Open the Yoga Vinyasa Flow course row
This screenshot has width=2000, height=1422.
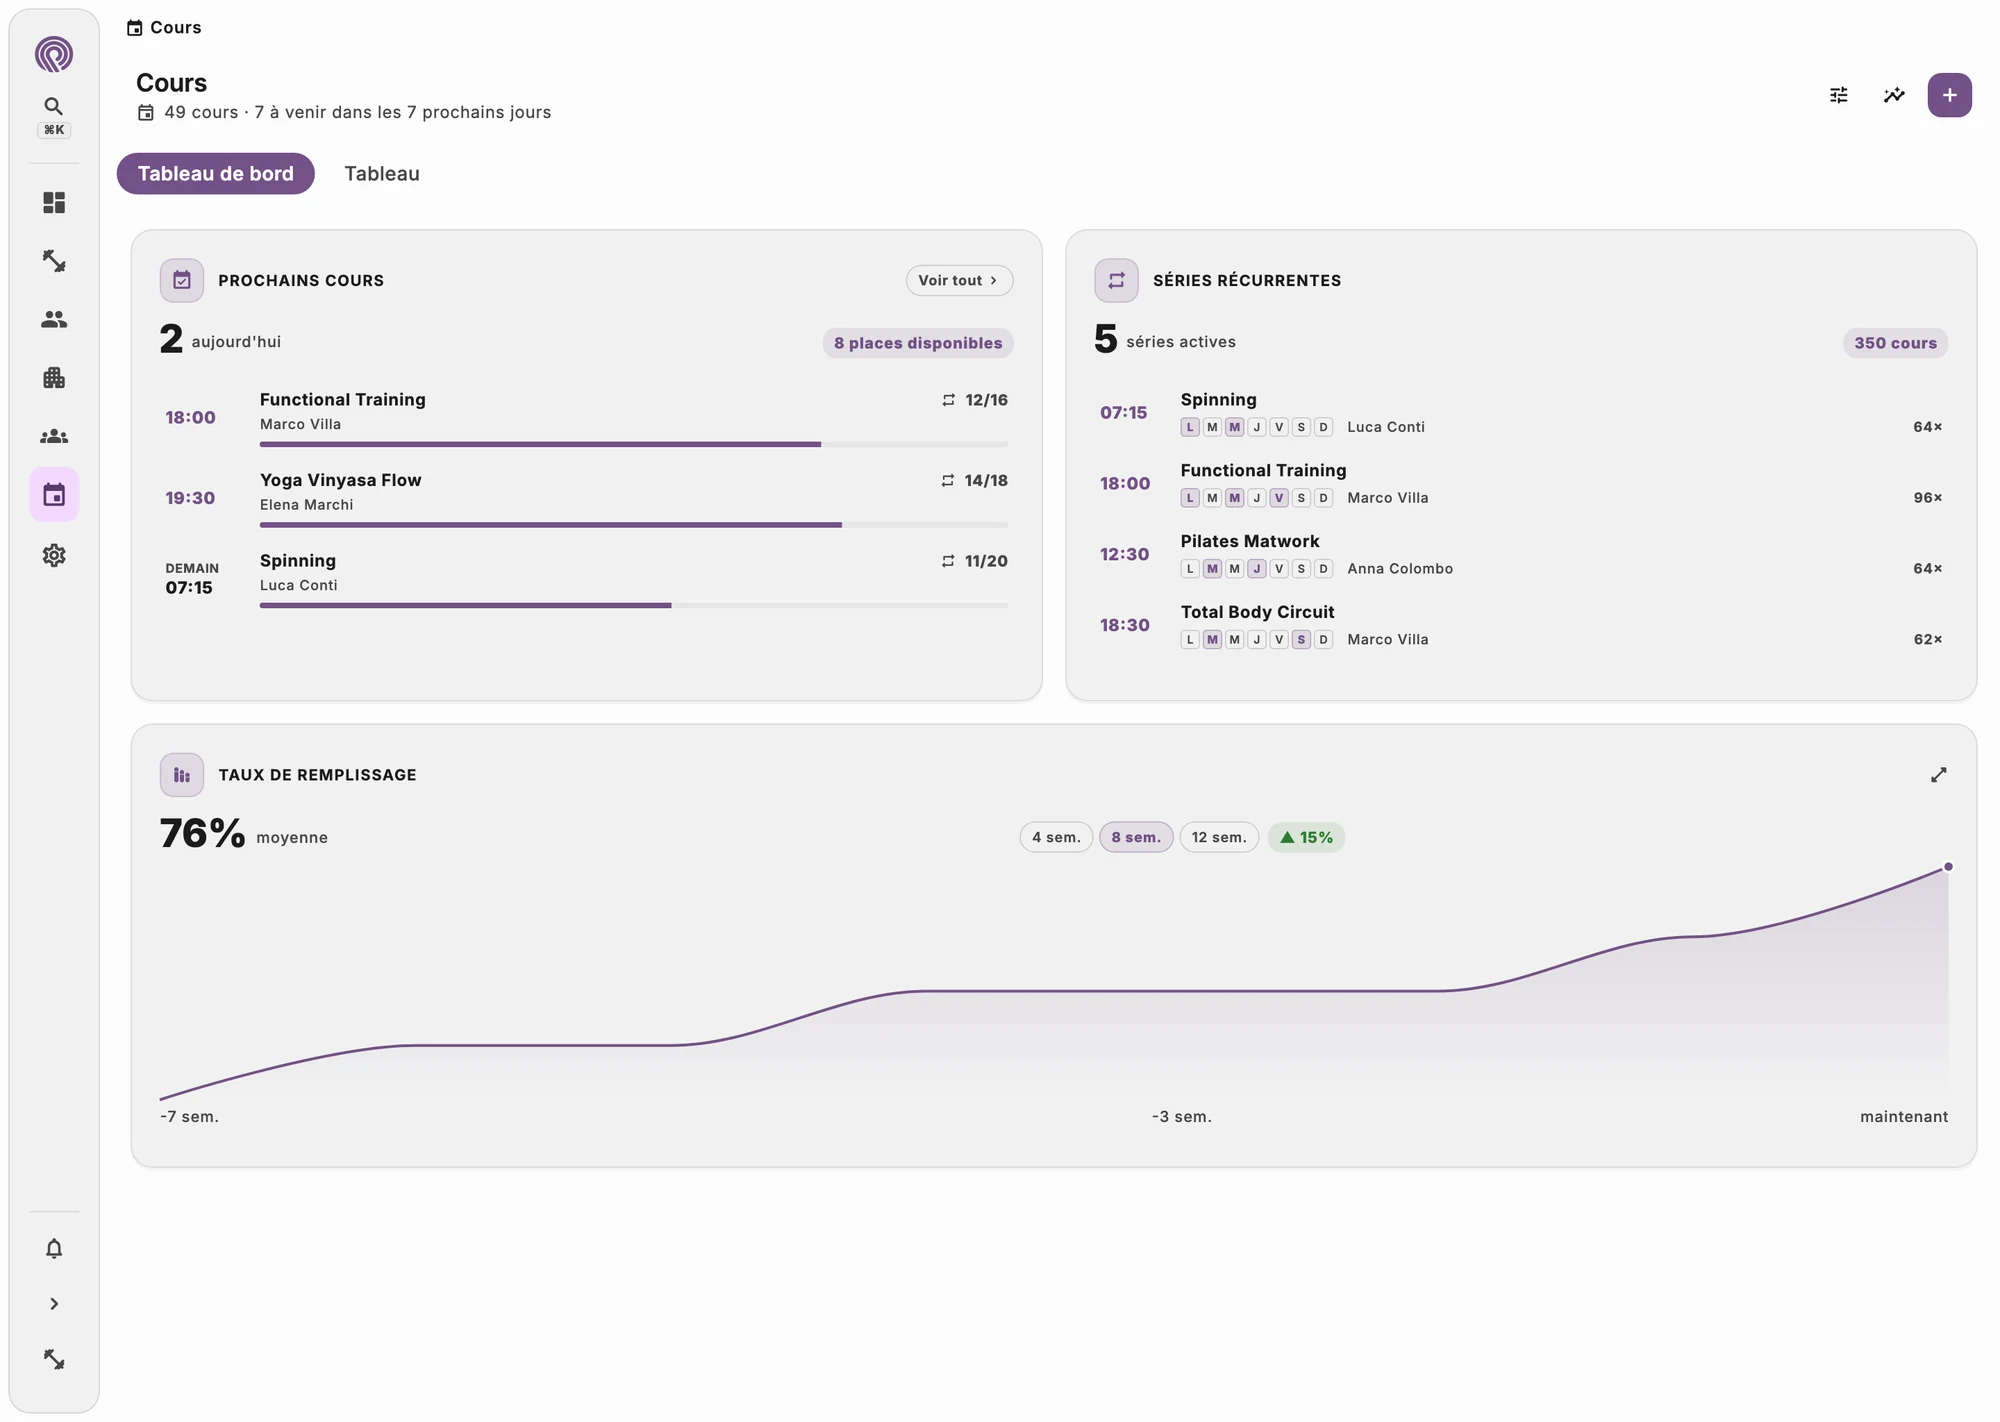[586, 497]
